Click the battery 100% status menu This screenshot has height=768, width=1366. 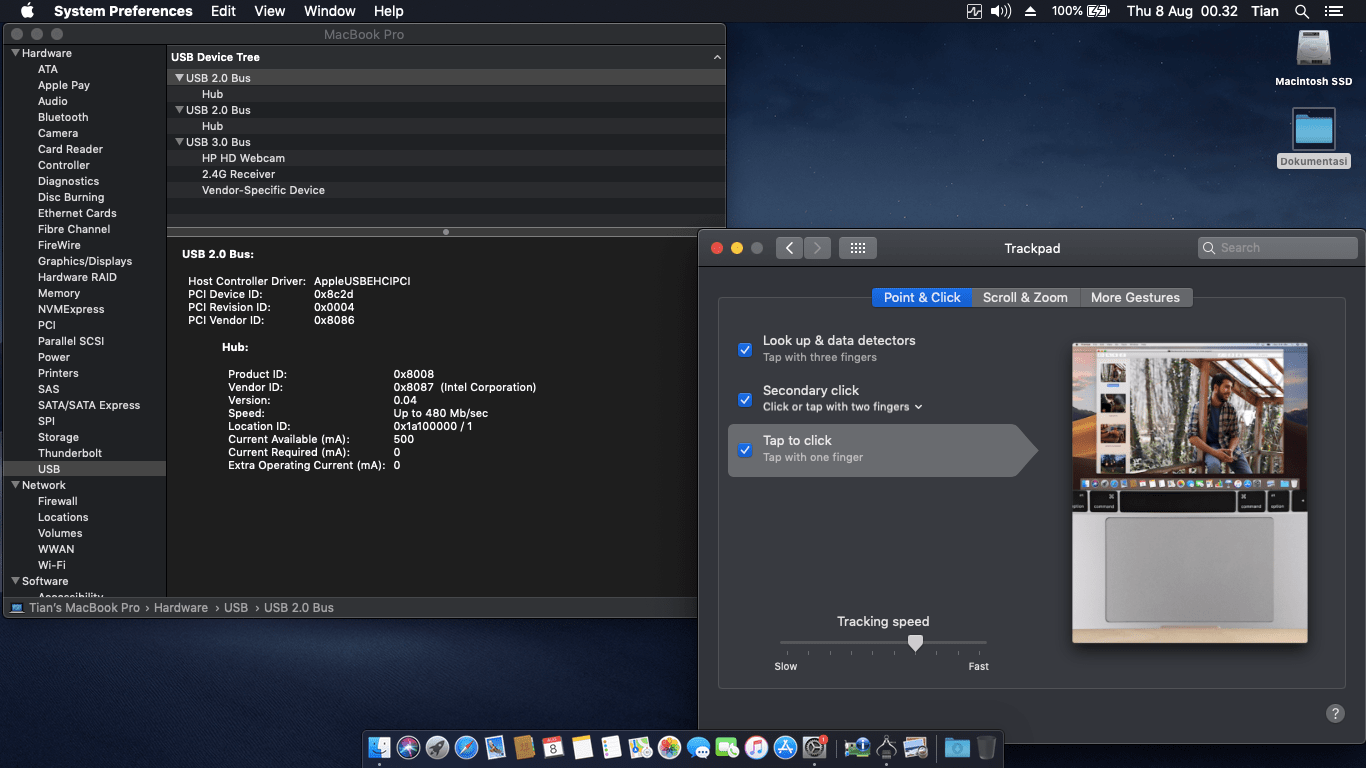click(1081, 11)
